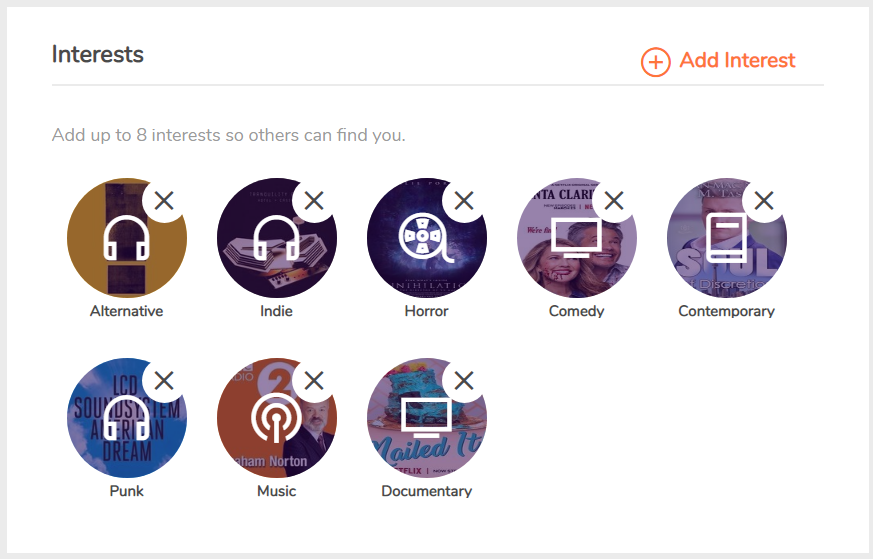Viewport: 873px width, 559px height.
Task: Select the book icon on Contemporary thumbnail
Action: [727, 238]
